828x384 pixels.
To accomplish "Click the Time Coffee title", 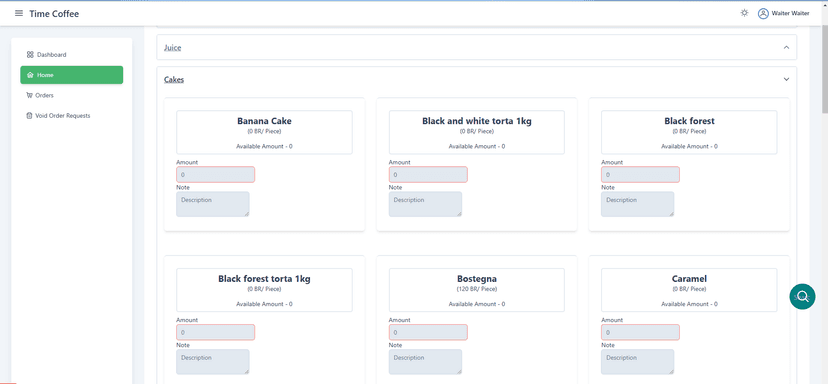I will point(54,14).
